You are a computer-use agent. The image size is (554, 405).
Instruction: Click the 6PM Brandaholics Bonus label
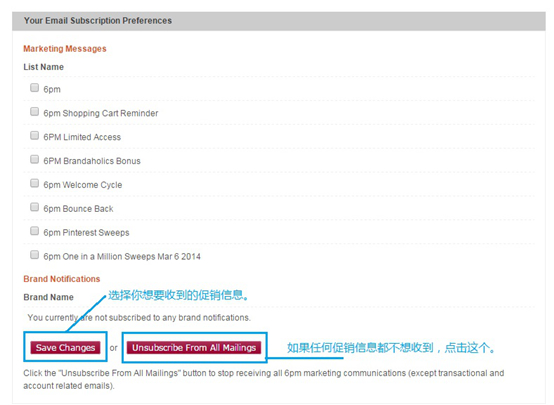(x=92, y=161)
